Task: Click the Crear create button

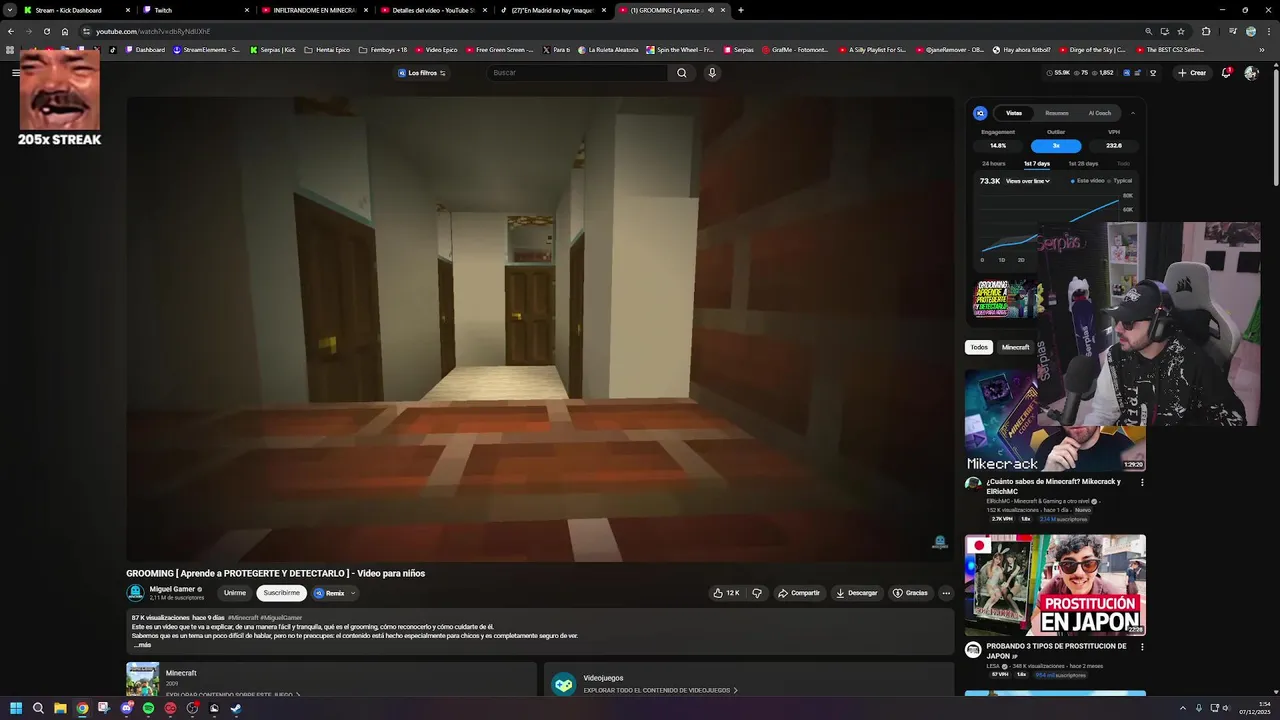Action: pyautogui.click(x=1192, y=73)
